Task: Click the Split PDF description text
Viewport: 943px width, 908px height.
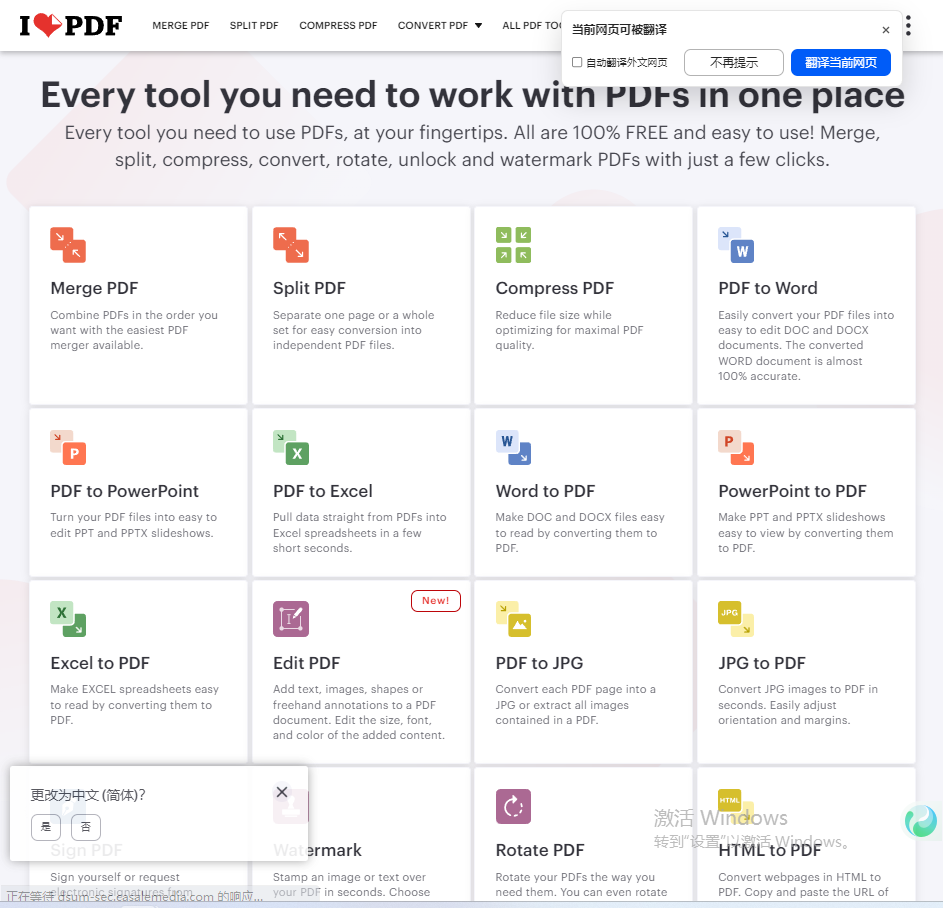Action: pos(354,330)
